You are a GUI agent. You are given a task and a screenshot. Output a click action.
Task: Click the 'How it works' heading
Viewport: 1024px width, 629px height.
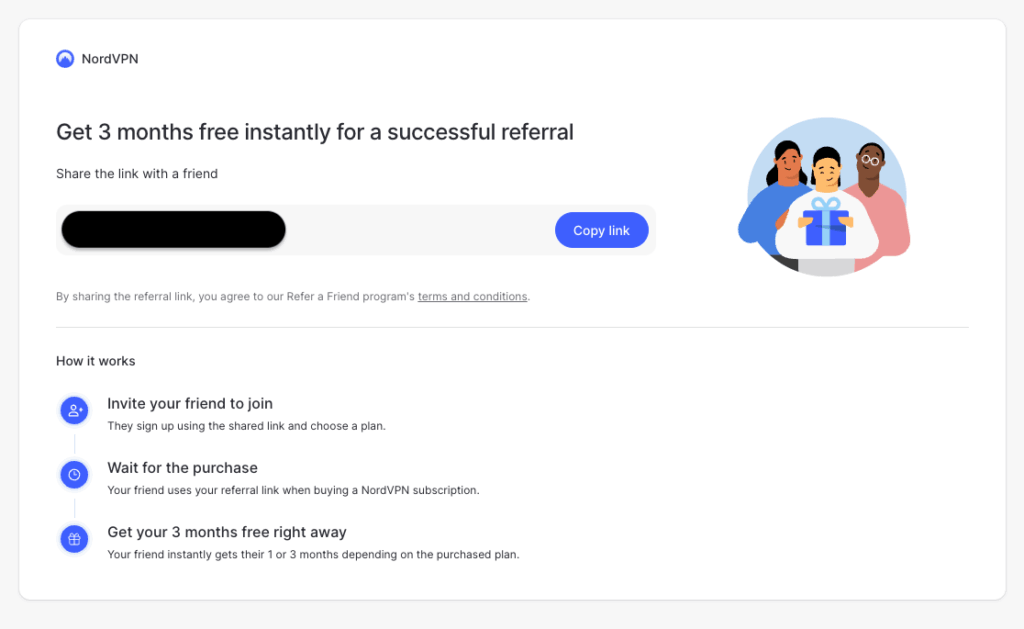(x=96, y=361)
